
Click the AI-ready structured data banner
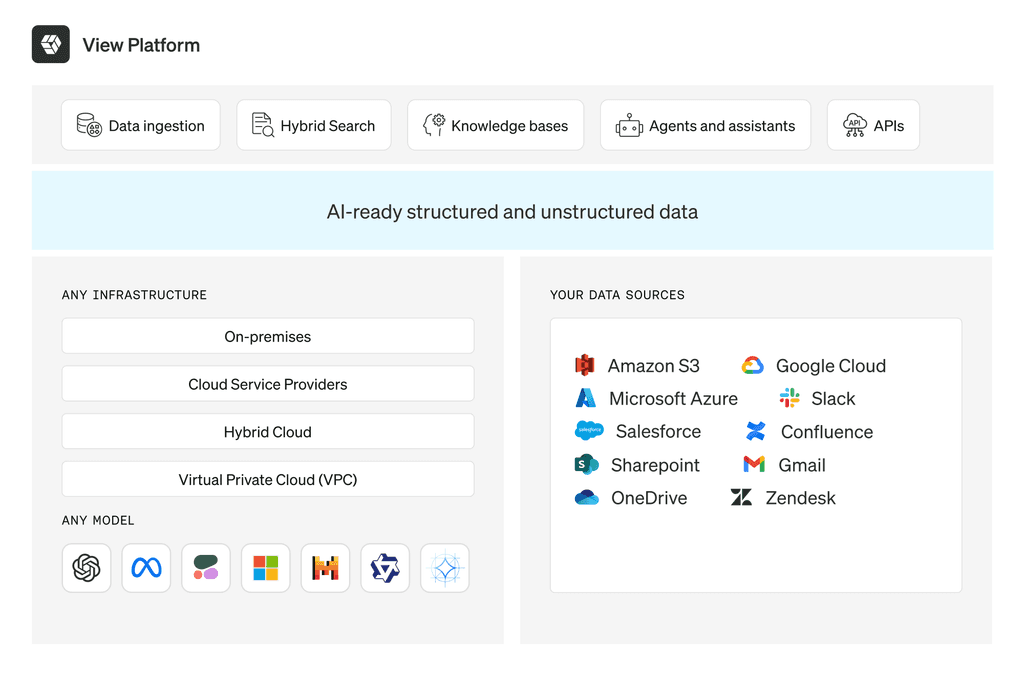(x=512, y=211)
